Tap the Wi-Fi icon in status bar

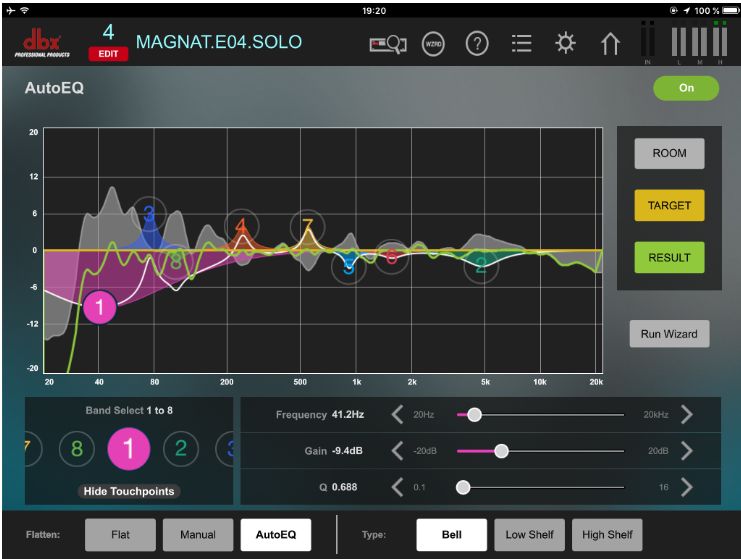coord(25,10)
